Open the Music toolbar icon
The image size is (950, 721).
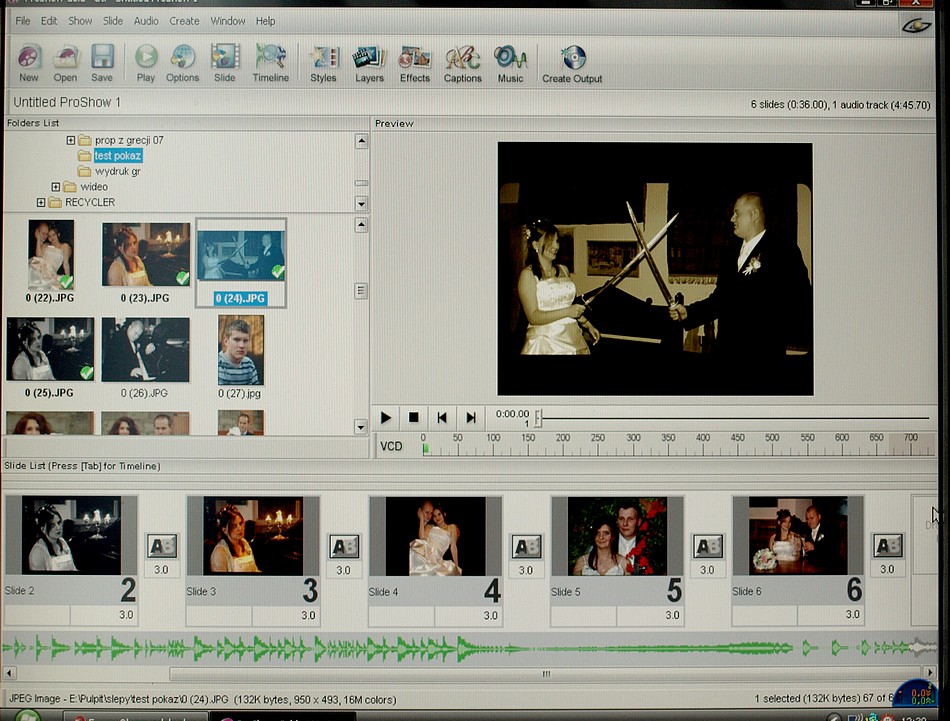coord(510,58)
